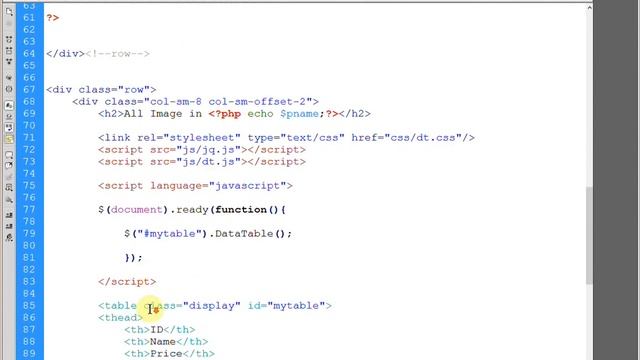
Task: Click the Expand All icon
Action: click(x=9, y=62)
